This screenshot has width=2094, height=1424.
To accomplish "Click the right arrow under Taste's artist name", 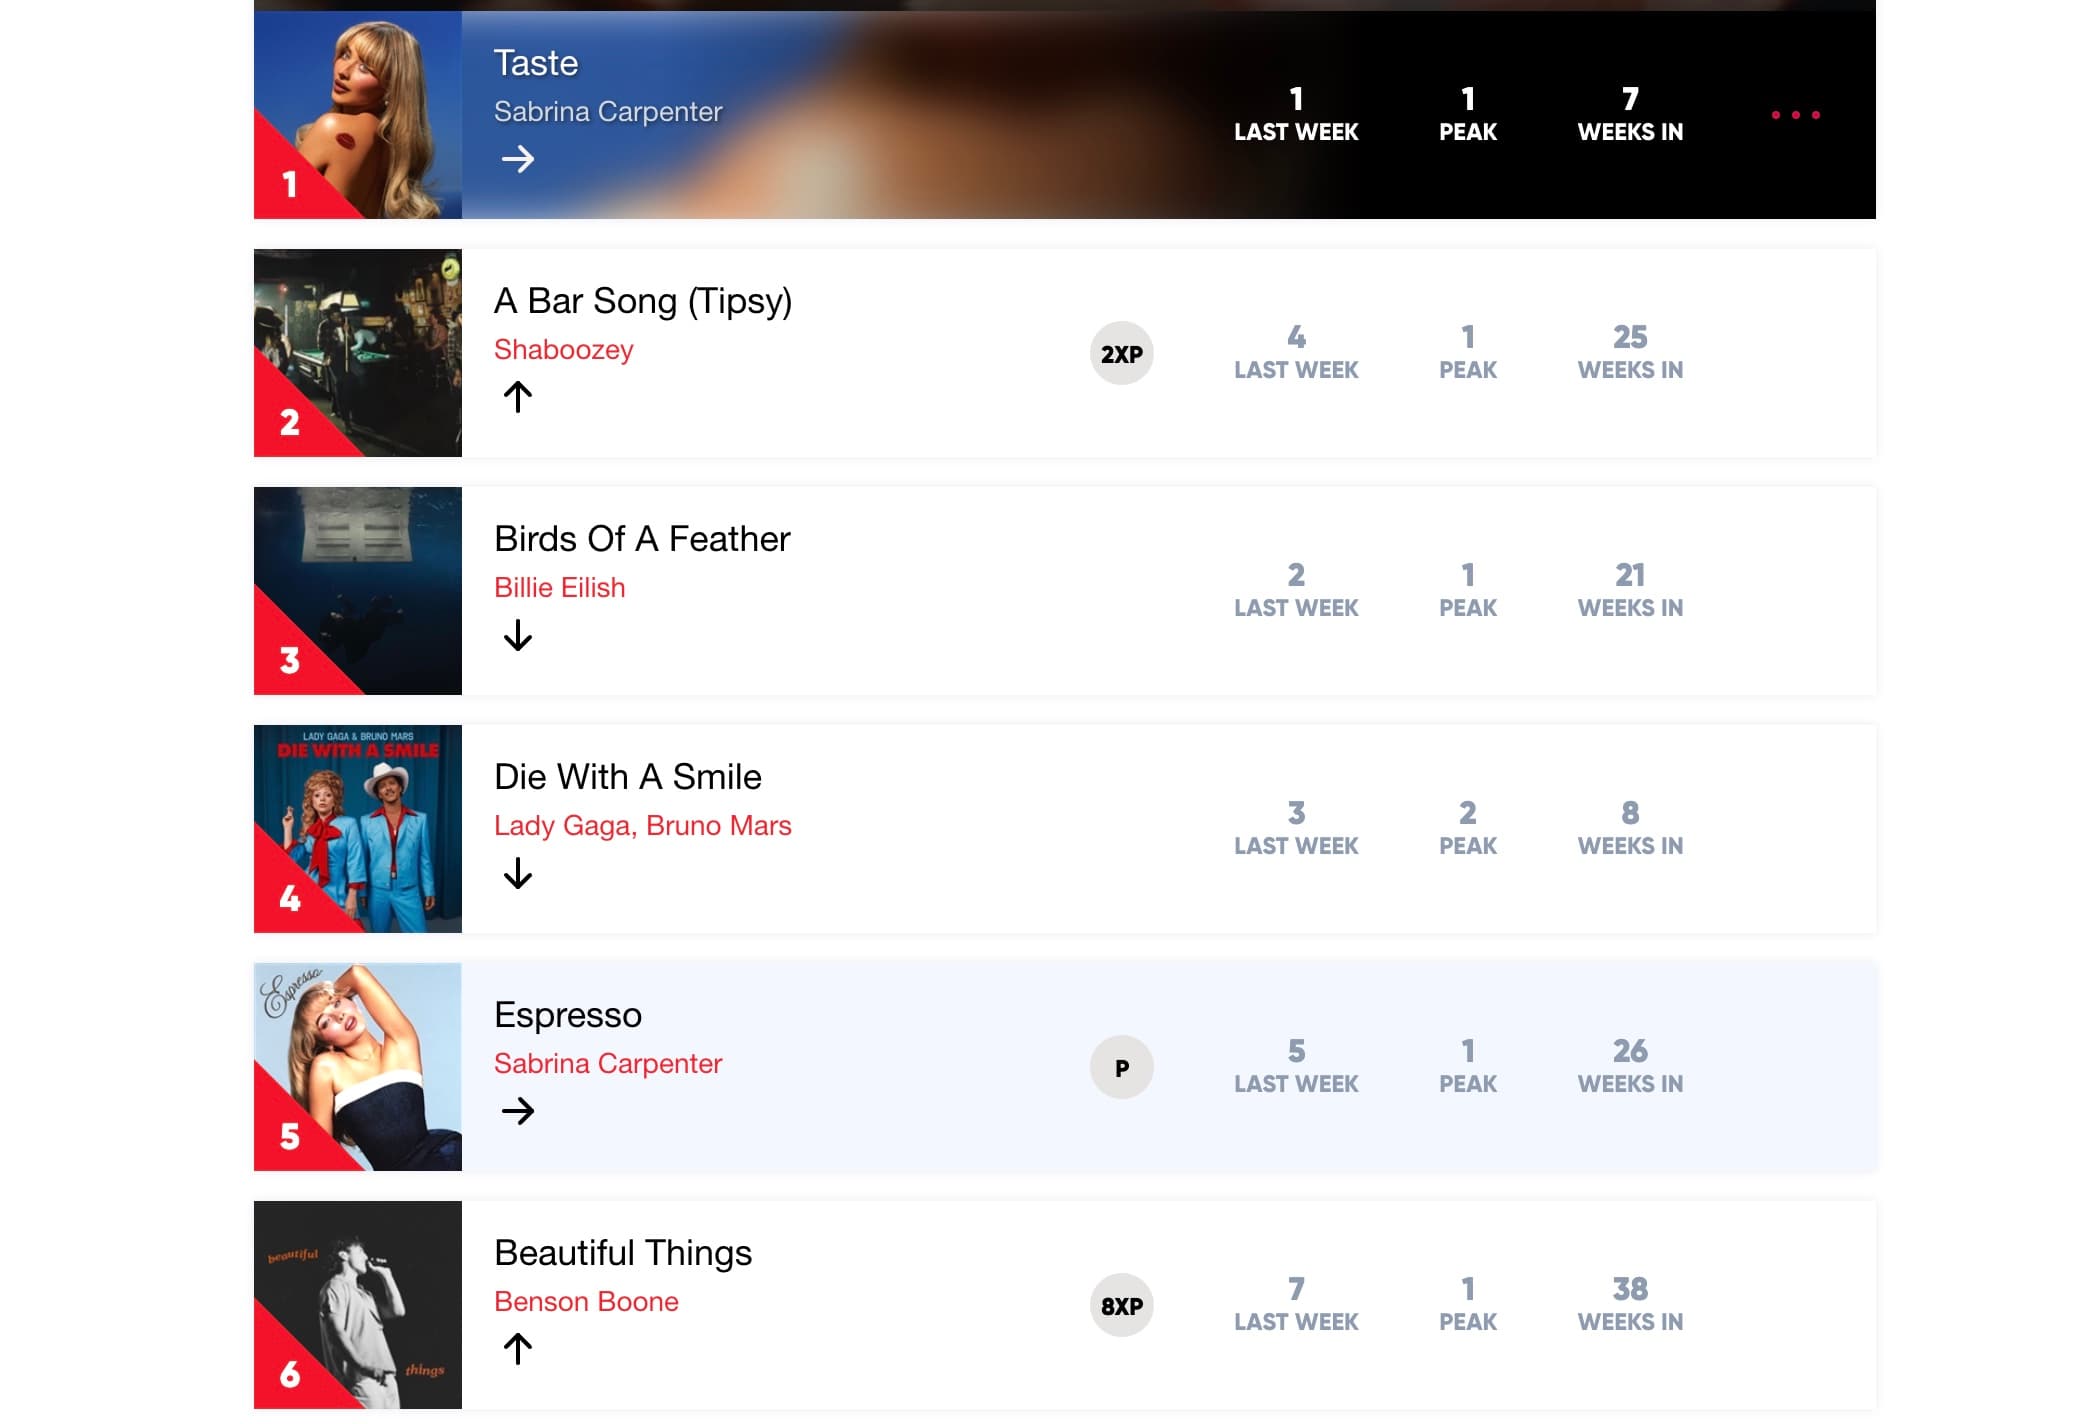I will 517,159.
